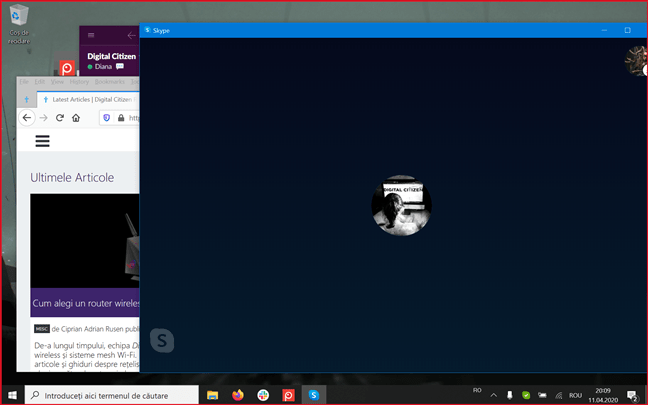Viewport: 648px width, 405px height.
Task: Click the green status dot beside Diana
Action: [90, 67]
